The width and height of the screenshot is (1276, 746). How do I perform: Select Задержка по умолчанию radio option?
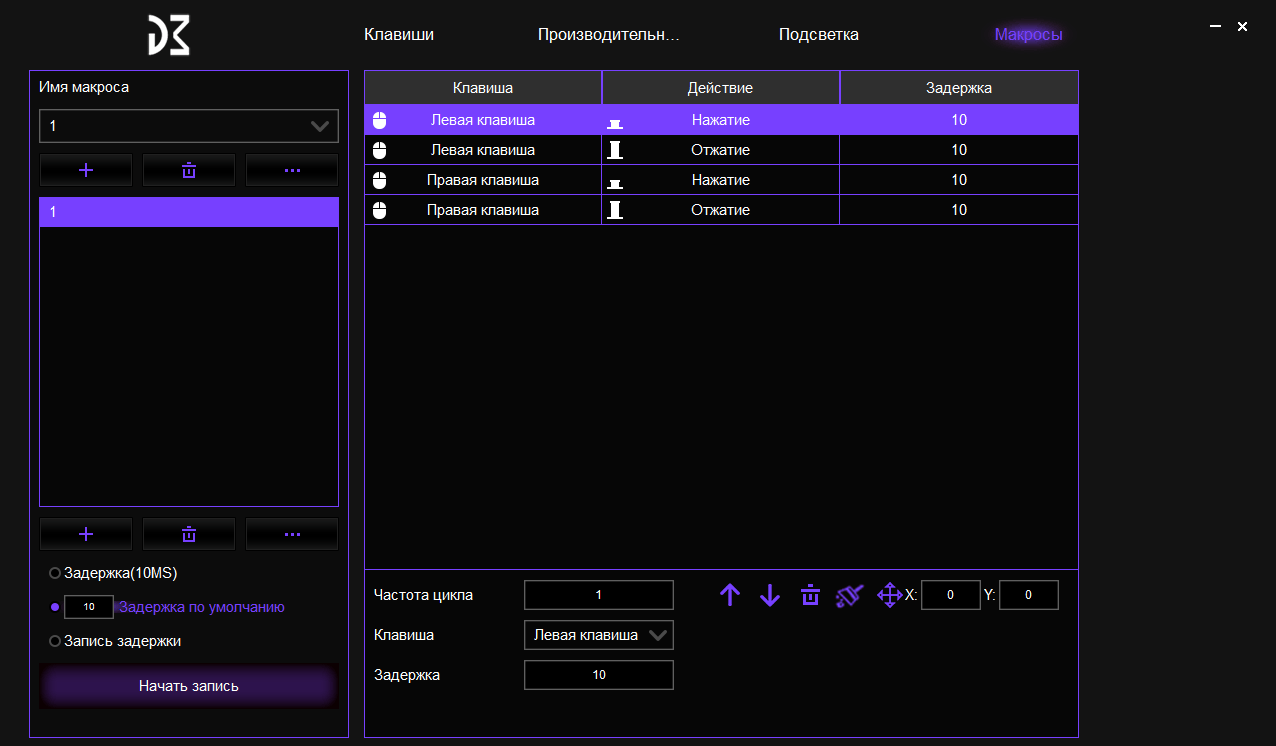[55, 607]
